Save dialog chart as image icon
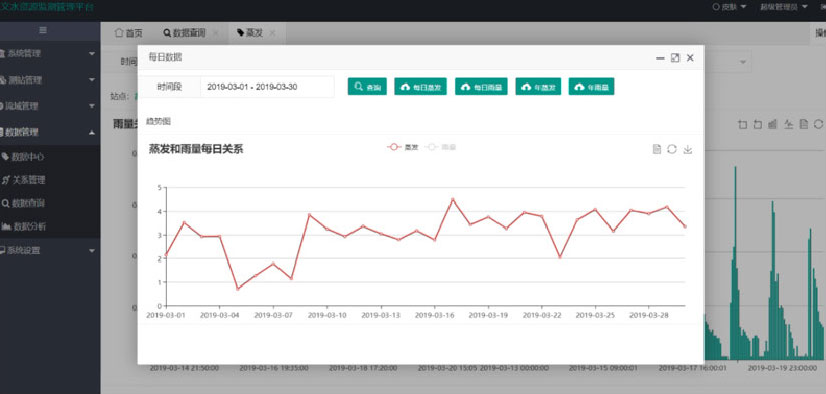 (x=687, y=149)
